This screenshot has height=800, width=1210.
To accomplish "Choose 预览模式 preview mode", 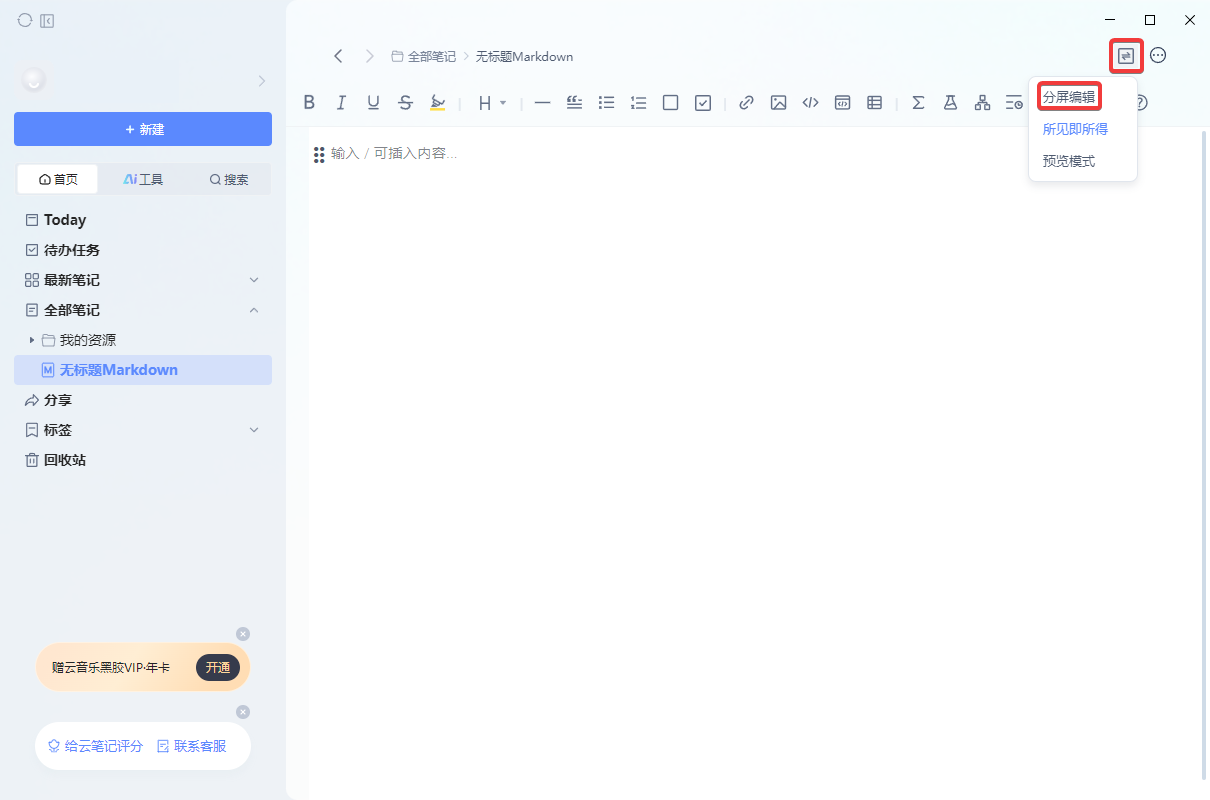I will pyautogui.click(x=1069, y=161).
